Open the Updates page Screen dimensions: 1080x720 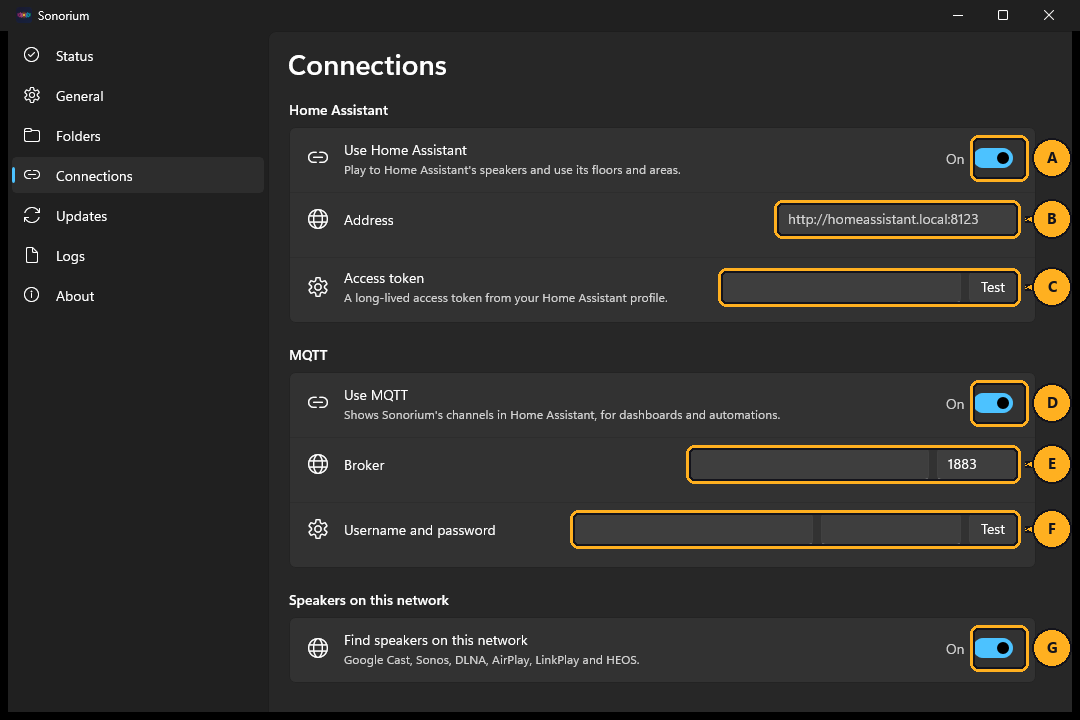[x=138, y=216]
